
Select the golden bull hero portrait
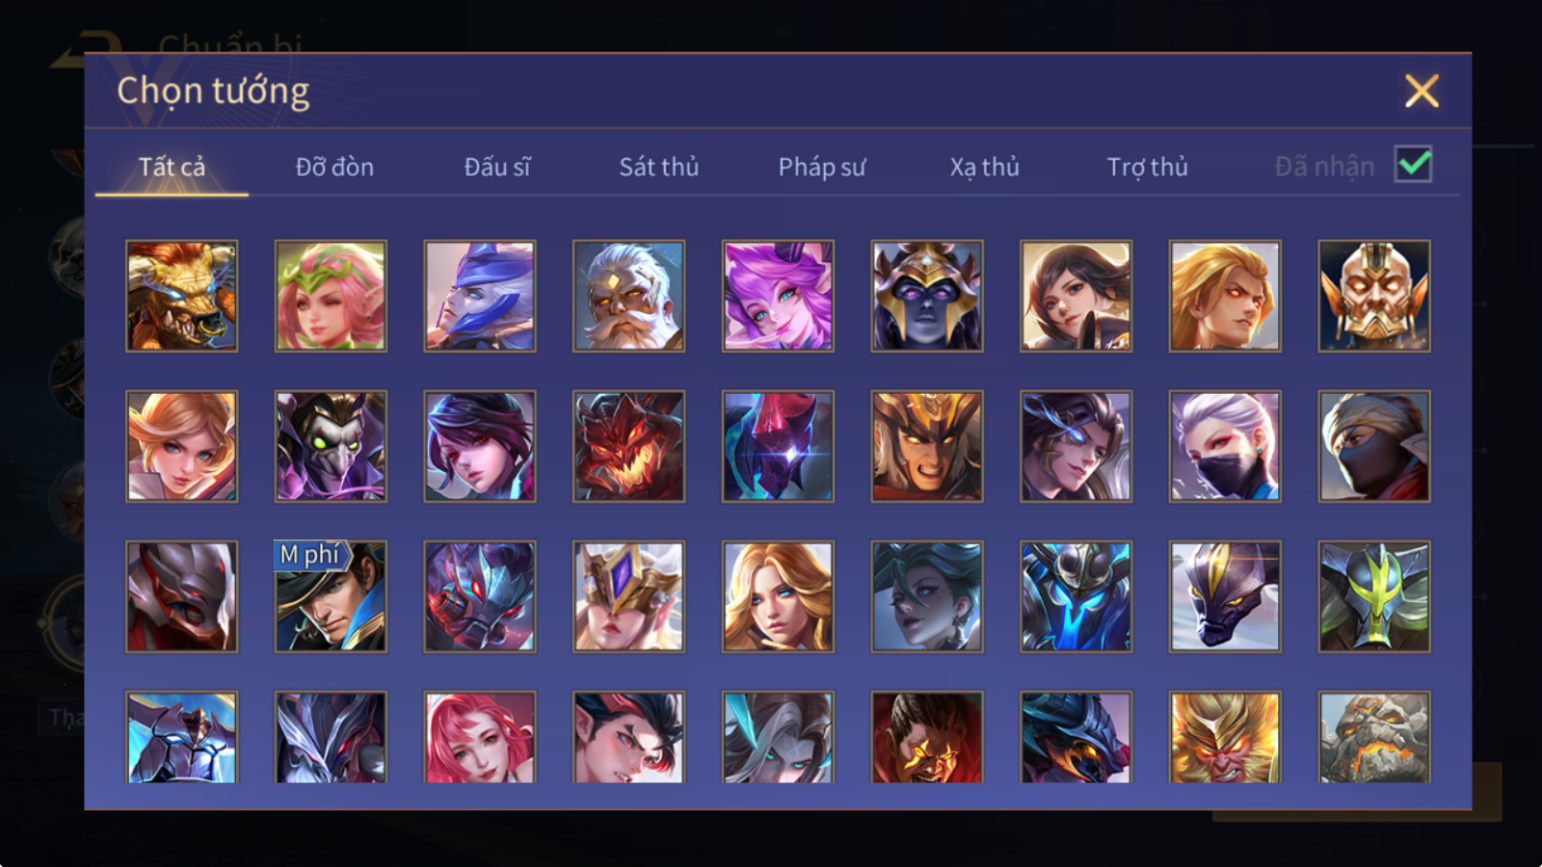(x=182, y=296)
